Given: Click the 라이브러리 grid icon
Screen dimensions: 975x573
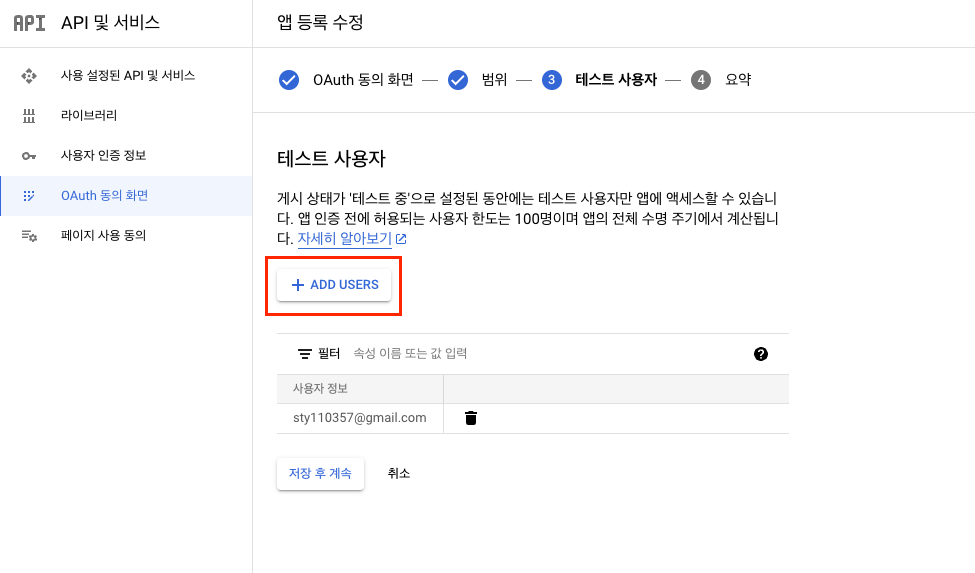Looking at the screenshot, I should coord(29,116).
